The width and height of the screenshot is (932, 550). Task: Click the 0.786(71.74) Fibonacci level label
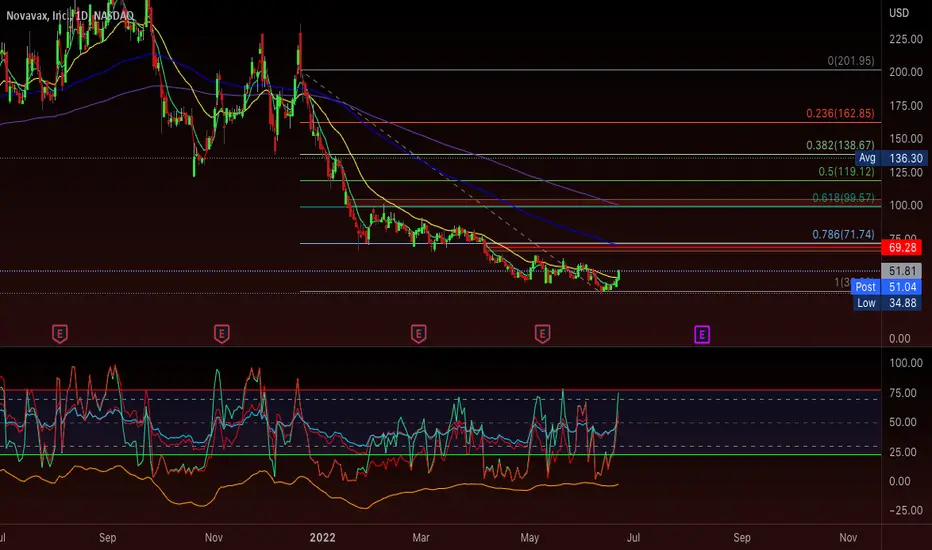click(843, 234)
